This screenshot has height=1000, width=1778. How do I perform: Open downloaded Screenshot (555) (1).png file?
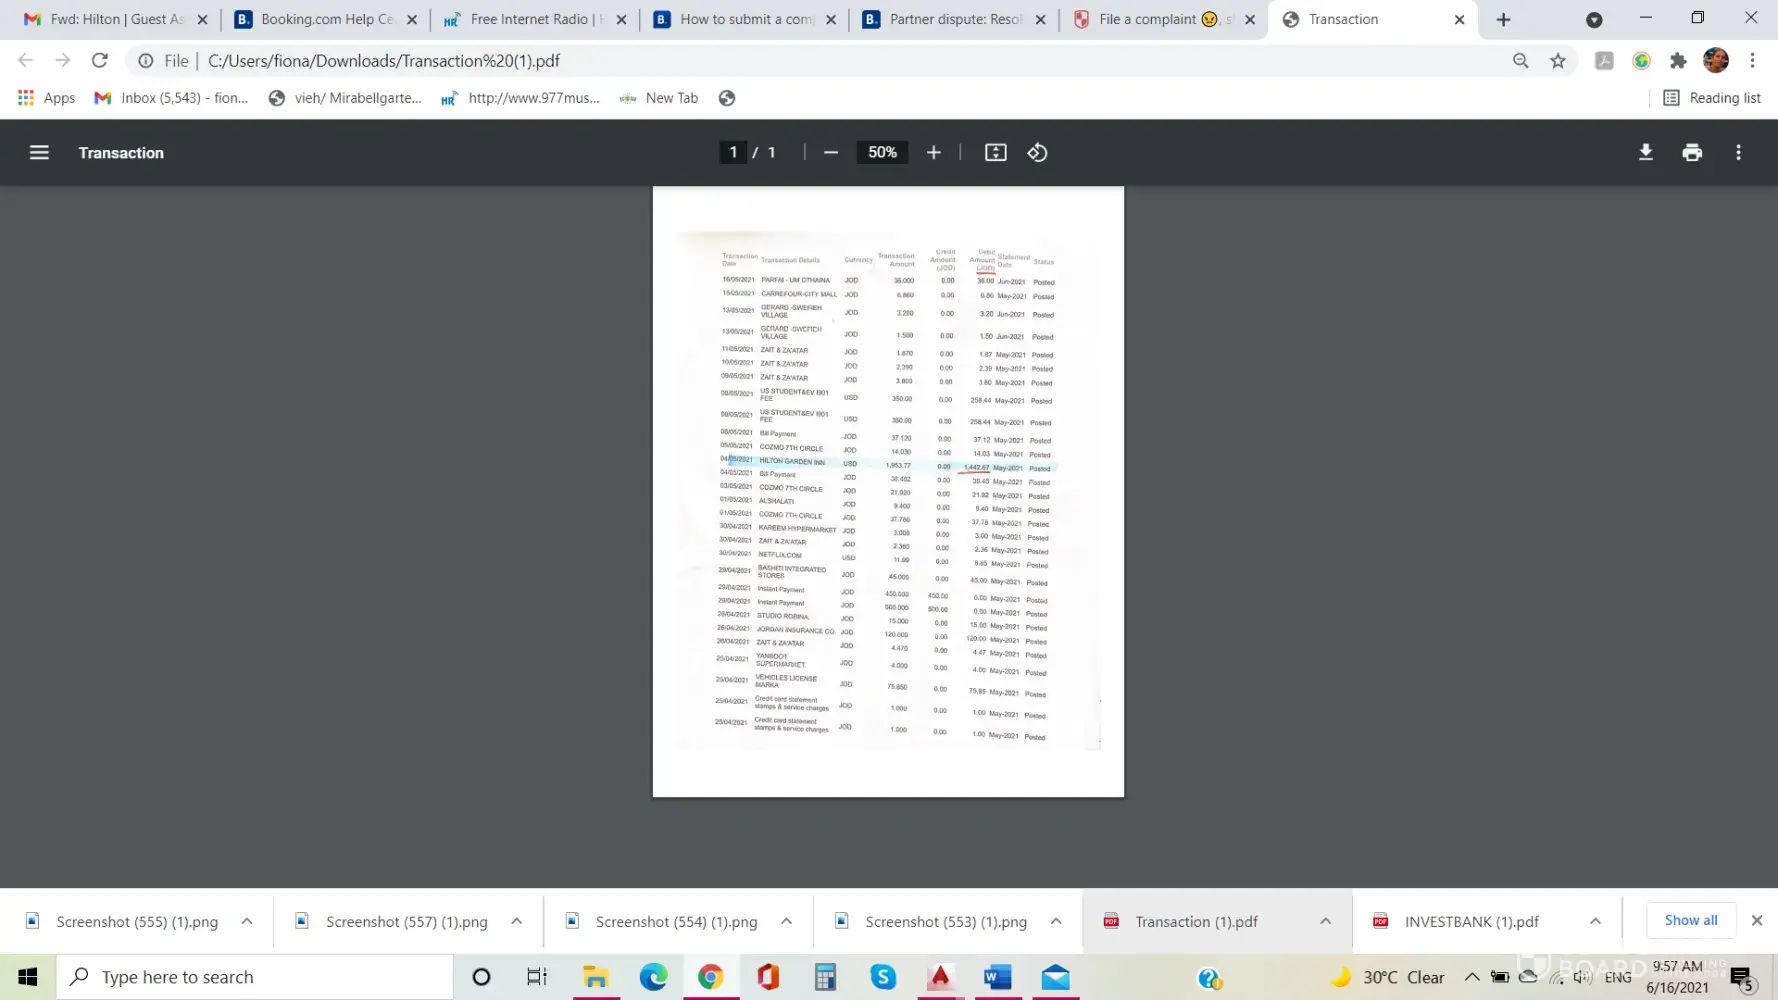click(x=137, y=921)
